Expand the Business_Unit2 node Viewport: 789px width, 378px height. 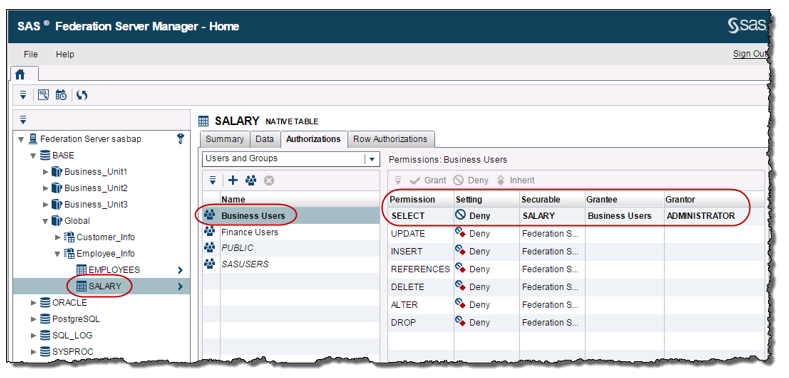pos(46,188)
